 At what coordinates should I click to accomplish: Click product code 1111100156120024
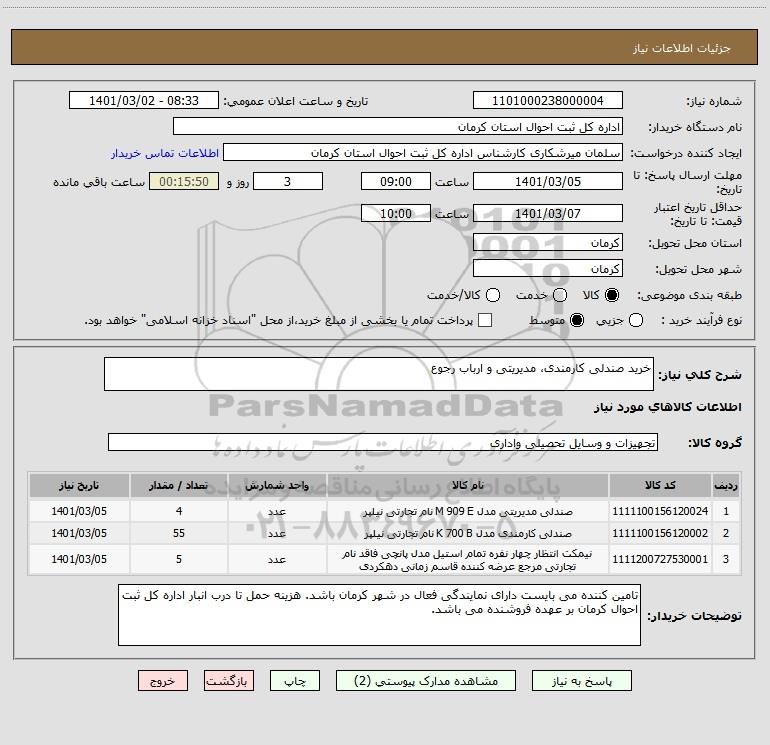click(x=660, y=511)
